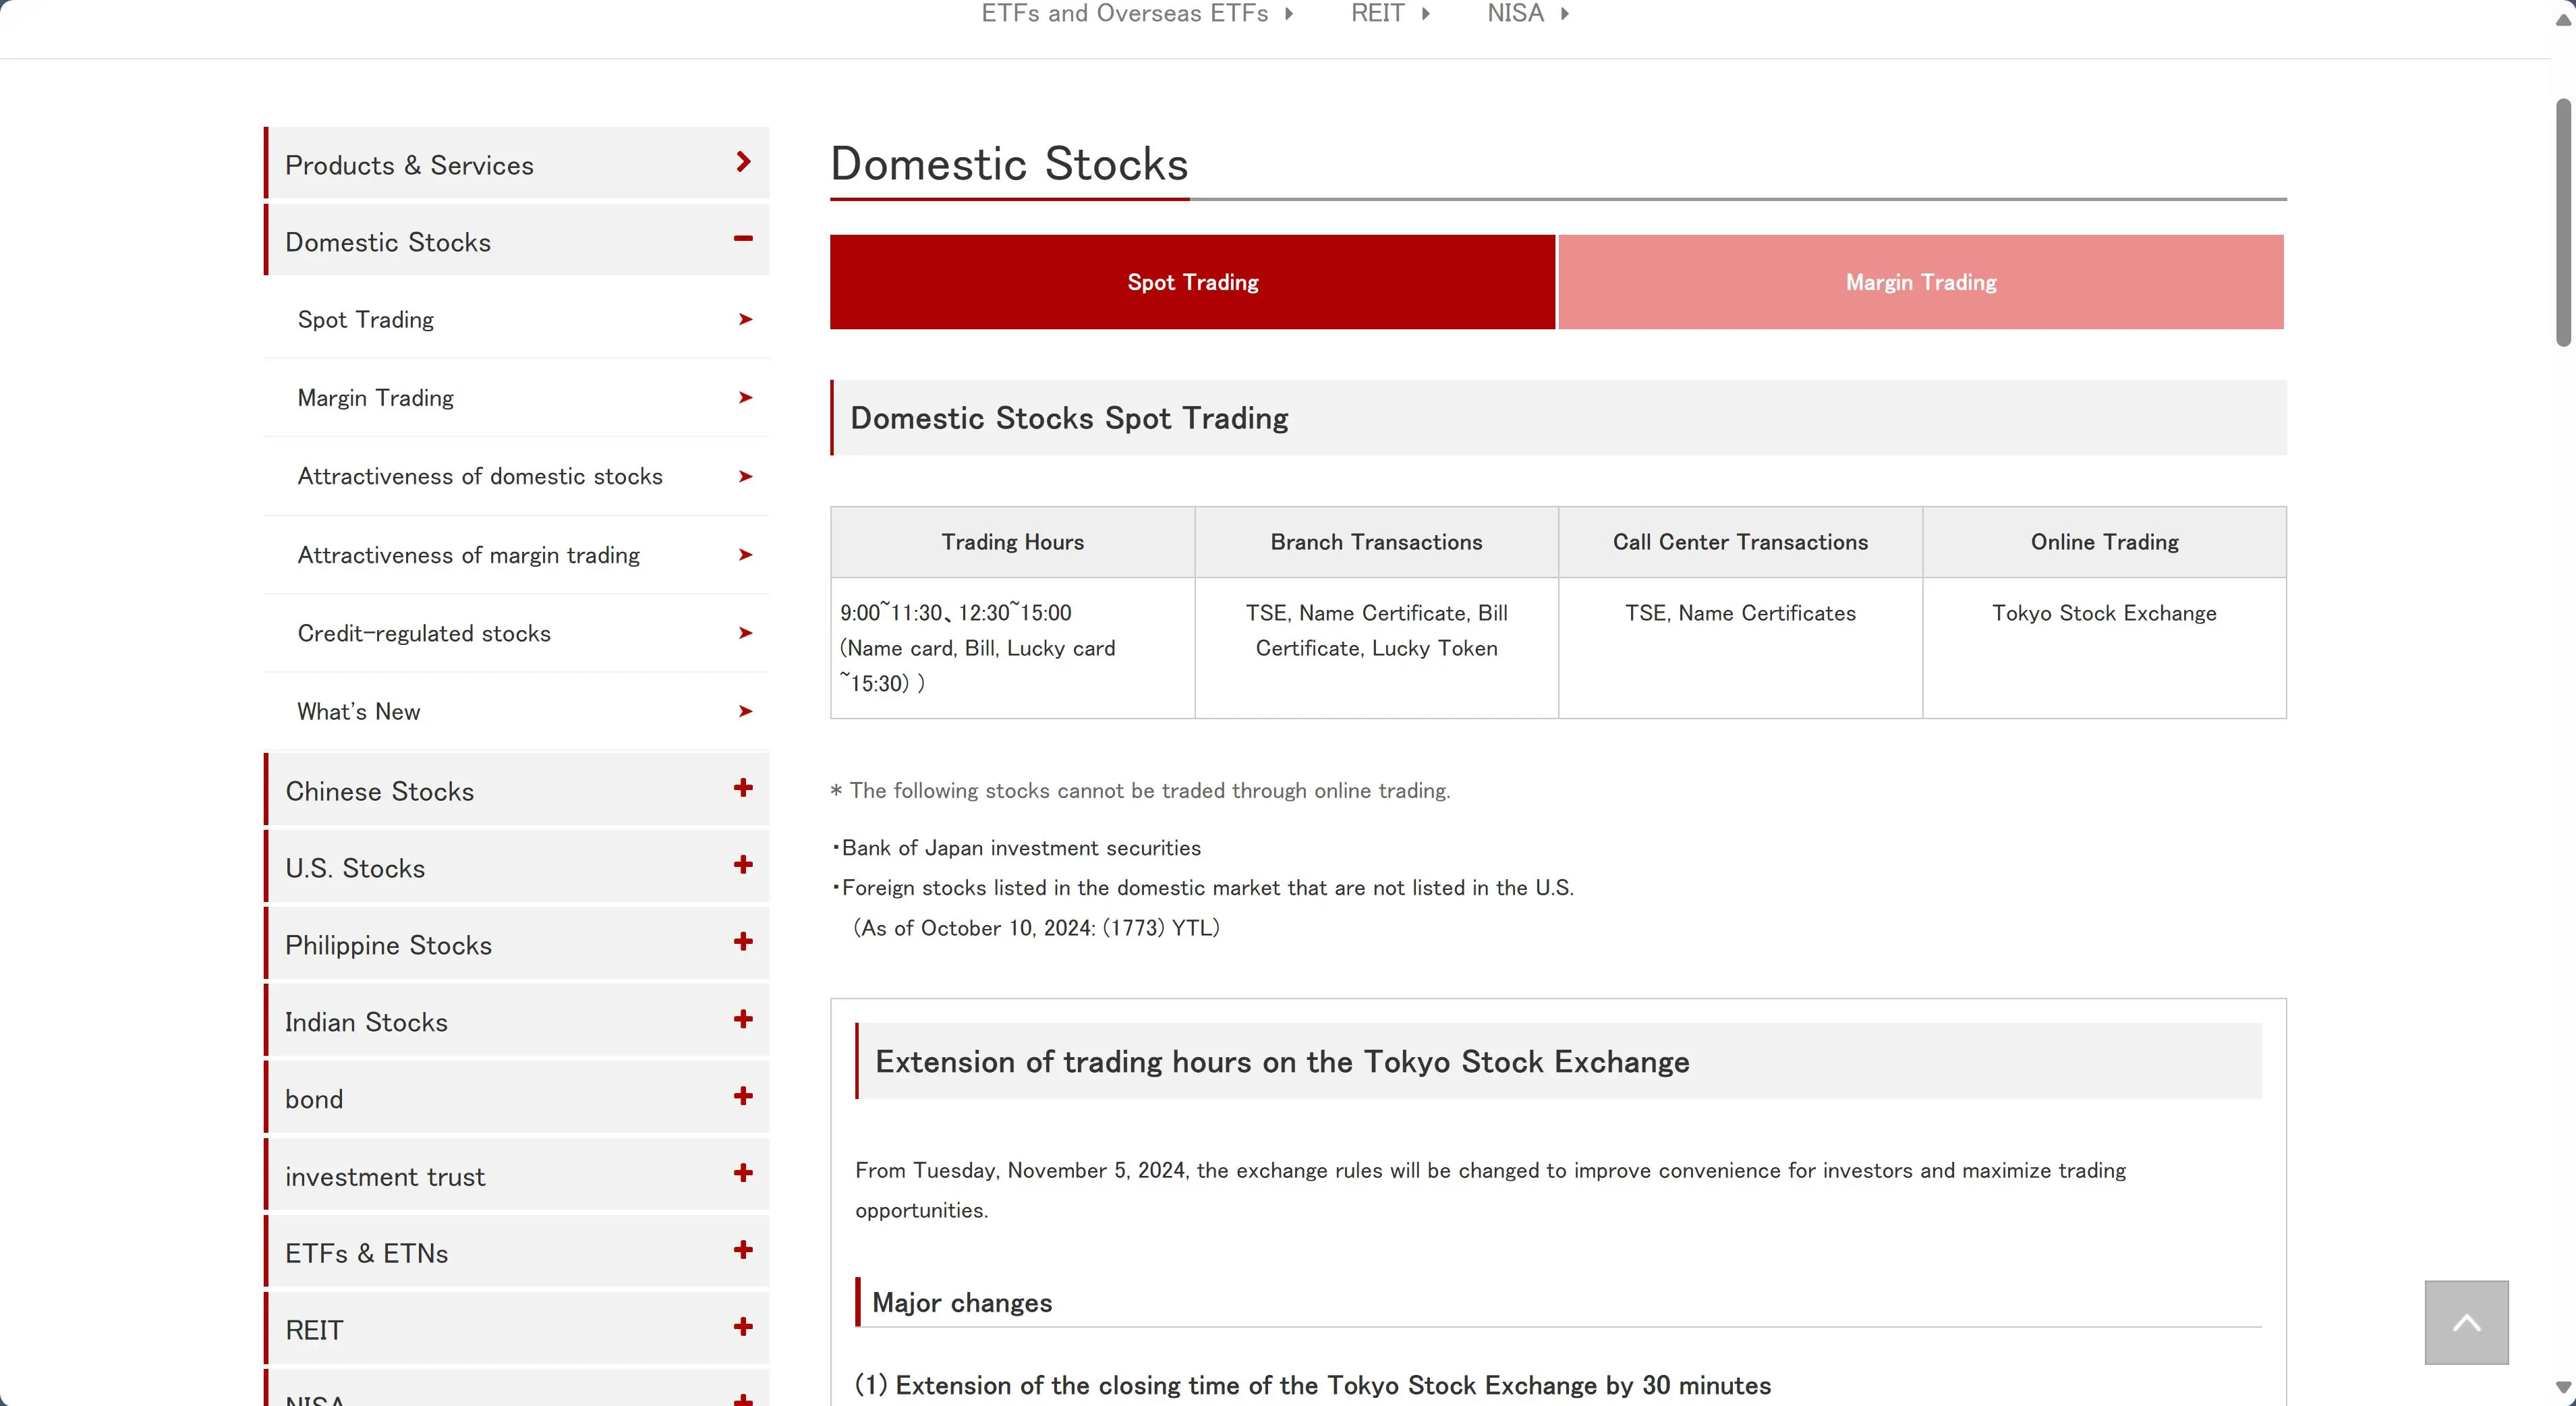Open the ETFs and Overseas ETFs top link

(1124, 13)
